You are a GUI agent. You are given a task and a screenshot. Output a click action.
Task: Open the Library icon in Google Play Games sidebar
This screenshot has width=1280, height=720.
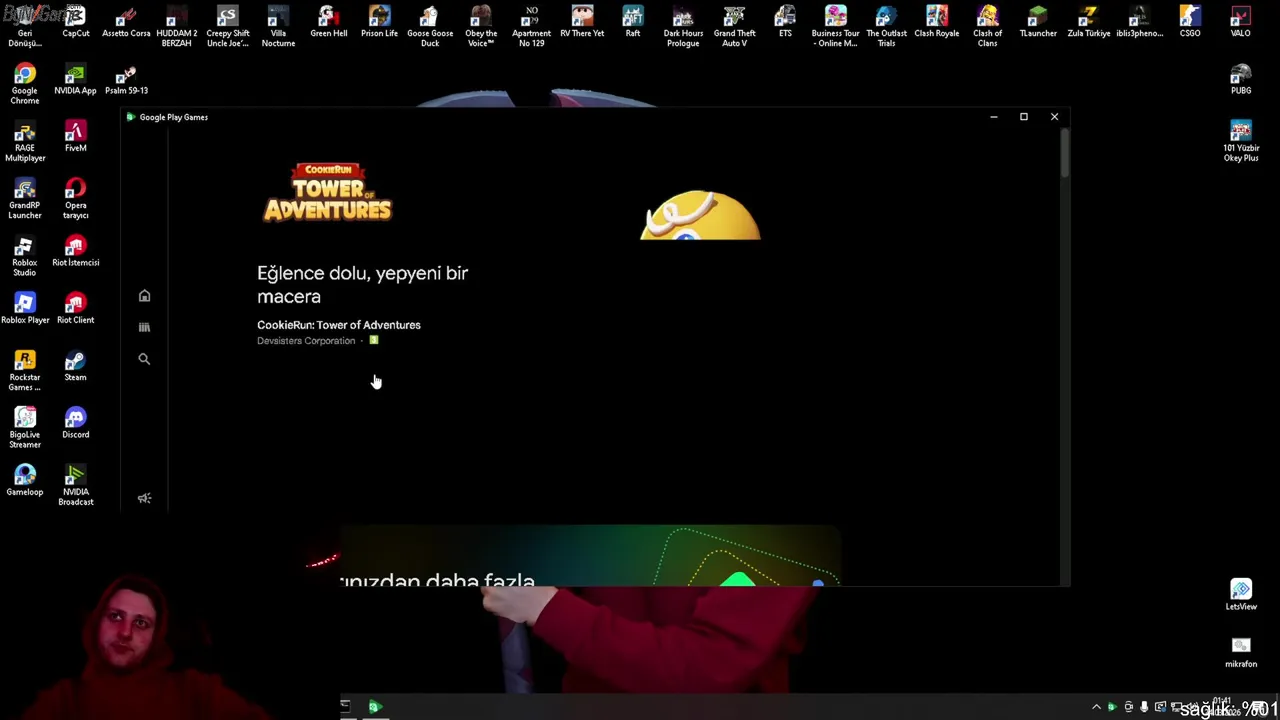coord(144,327)
